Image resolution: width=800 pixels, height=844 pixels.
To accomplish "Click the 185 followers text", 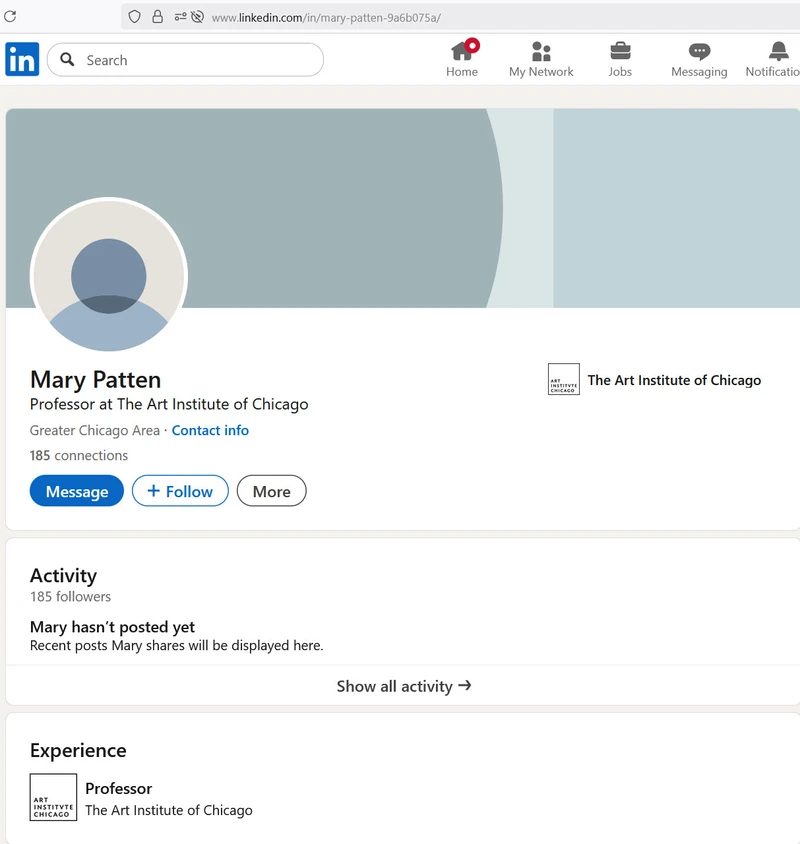I will pyautogui.click(x=71, y=596).
